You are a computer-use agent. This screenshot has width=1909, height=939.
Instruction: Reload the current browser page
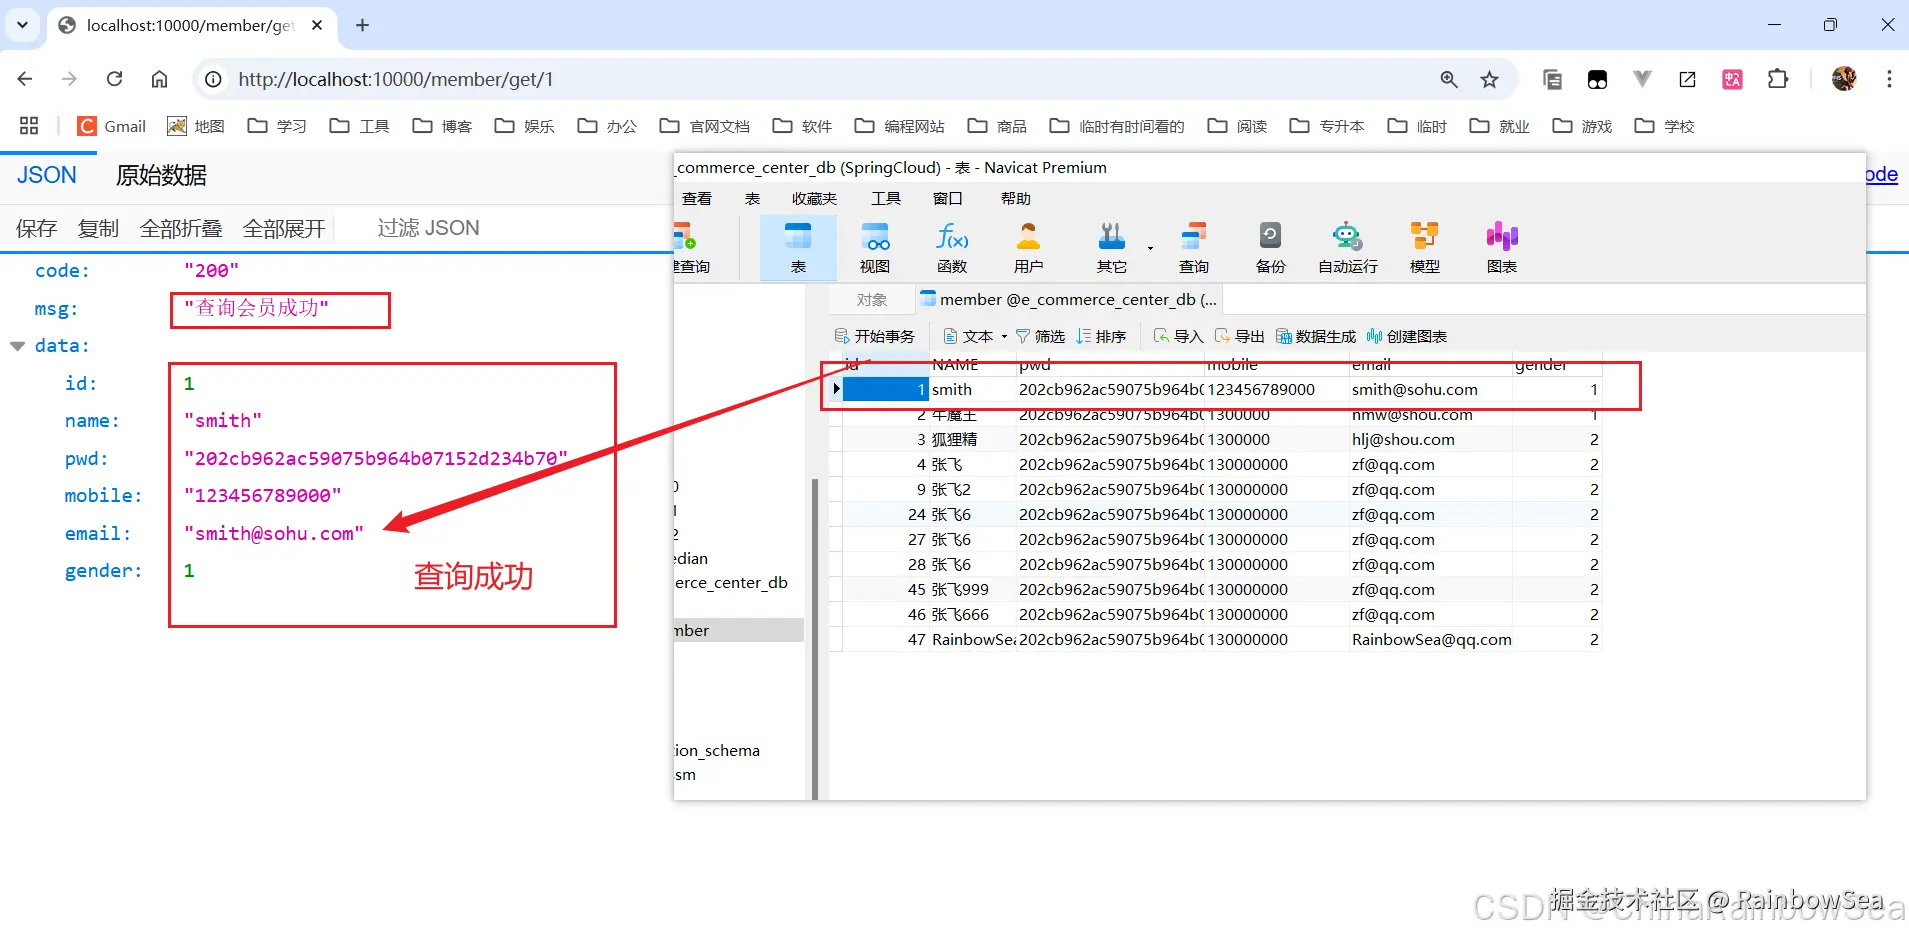[x=115, y=79]
